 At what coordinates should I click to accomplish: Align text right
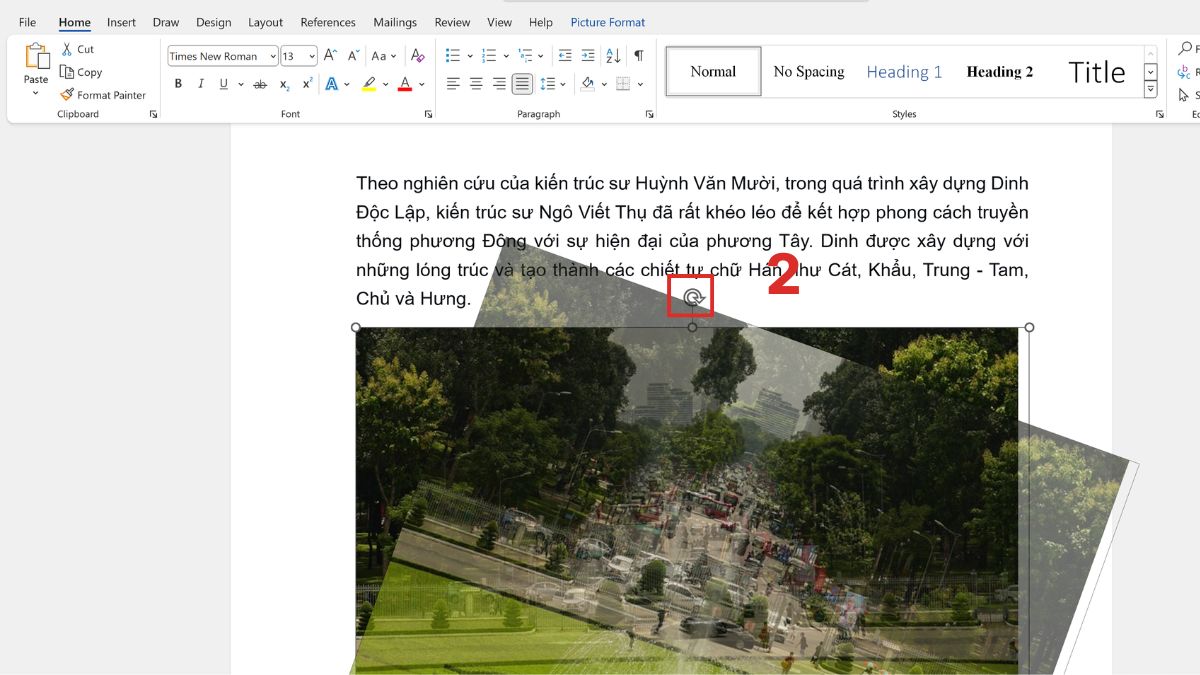[499, 84]
